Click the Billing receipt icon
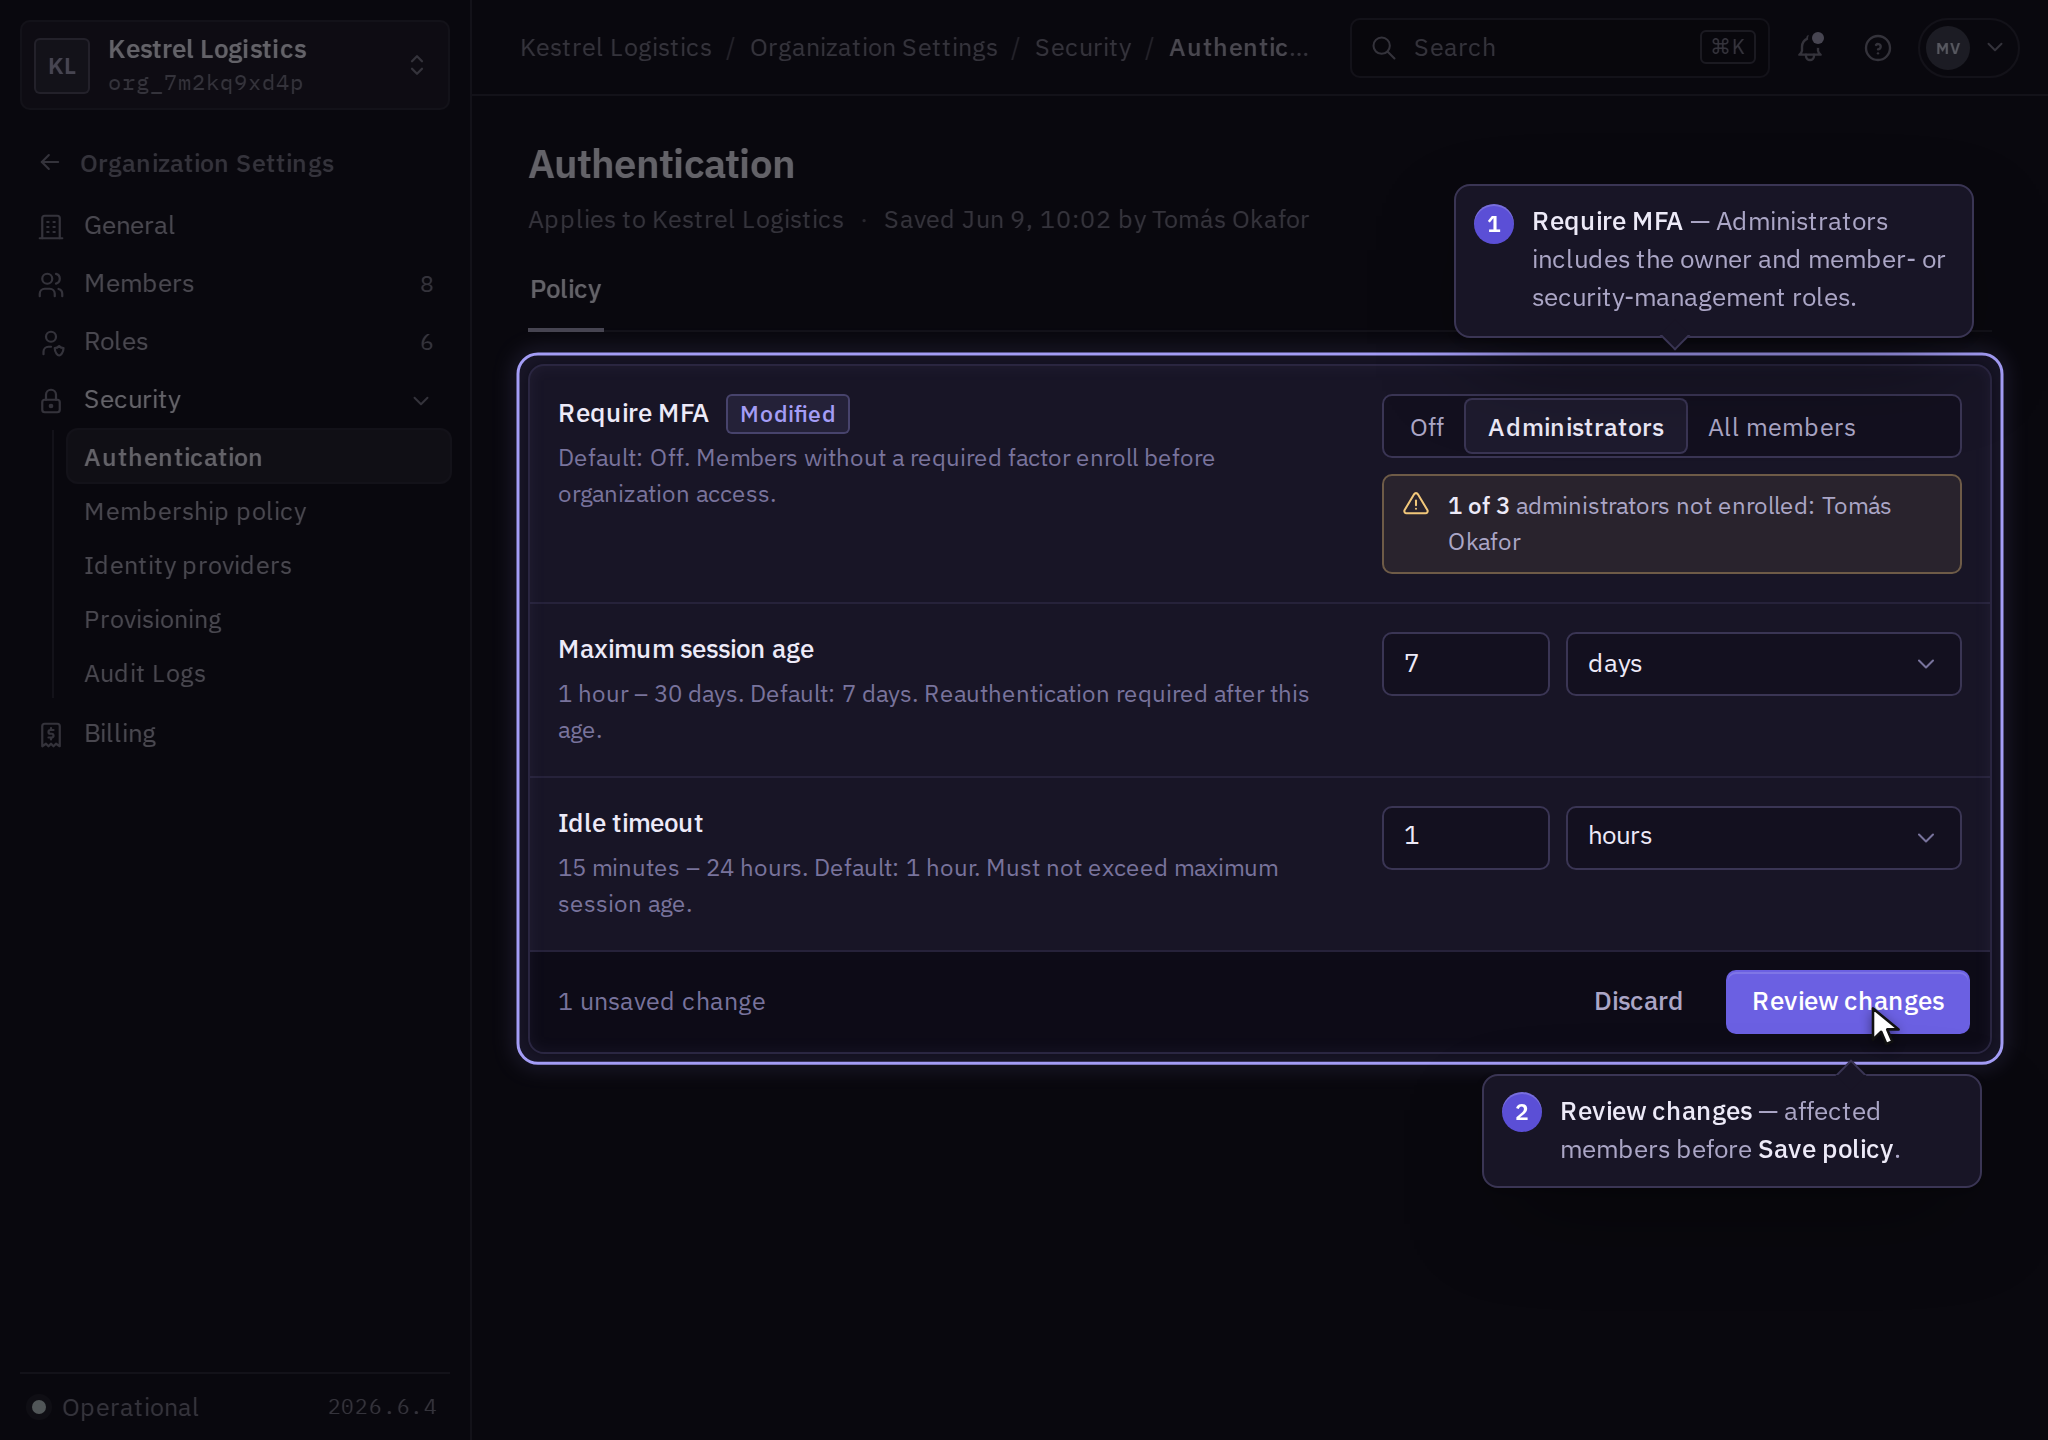 (x=51, y=734)
